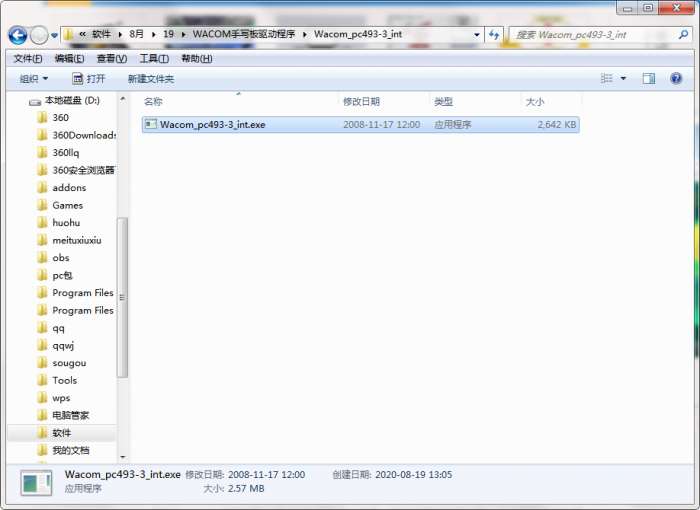Select the addons folder
Viewport: 700px width, 510px height.
point(69,188)
